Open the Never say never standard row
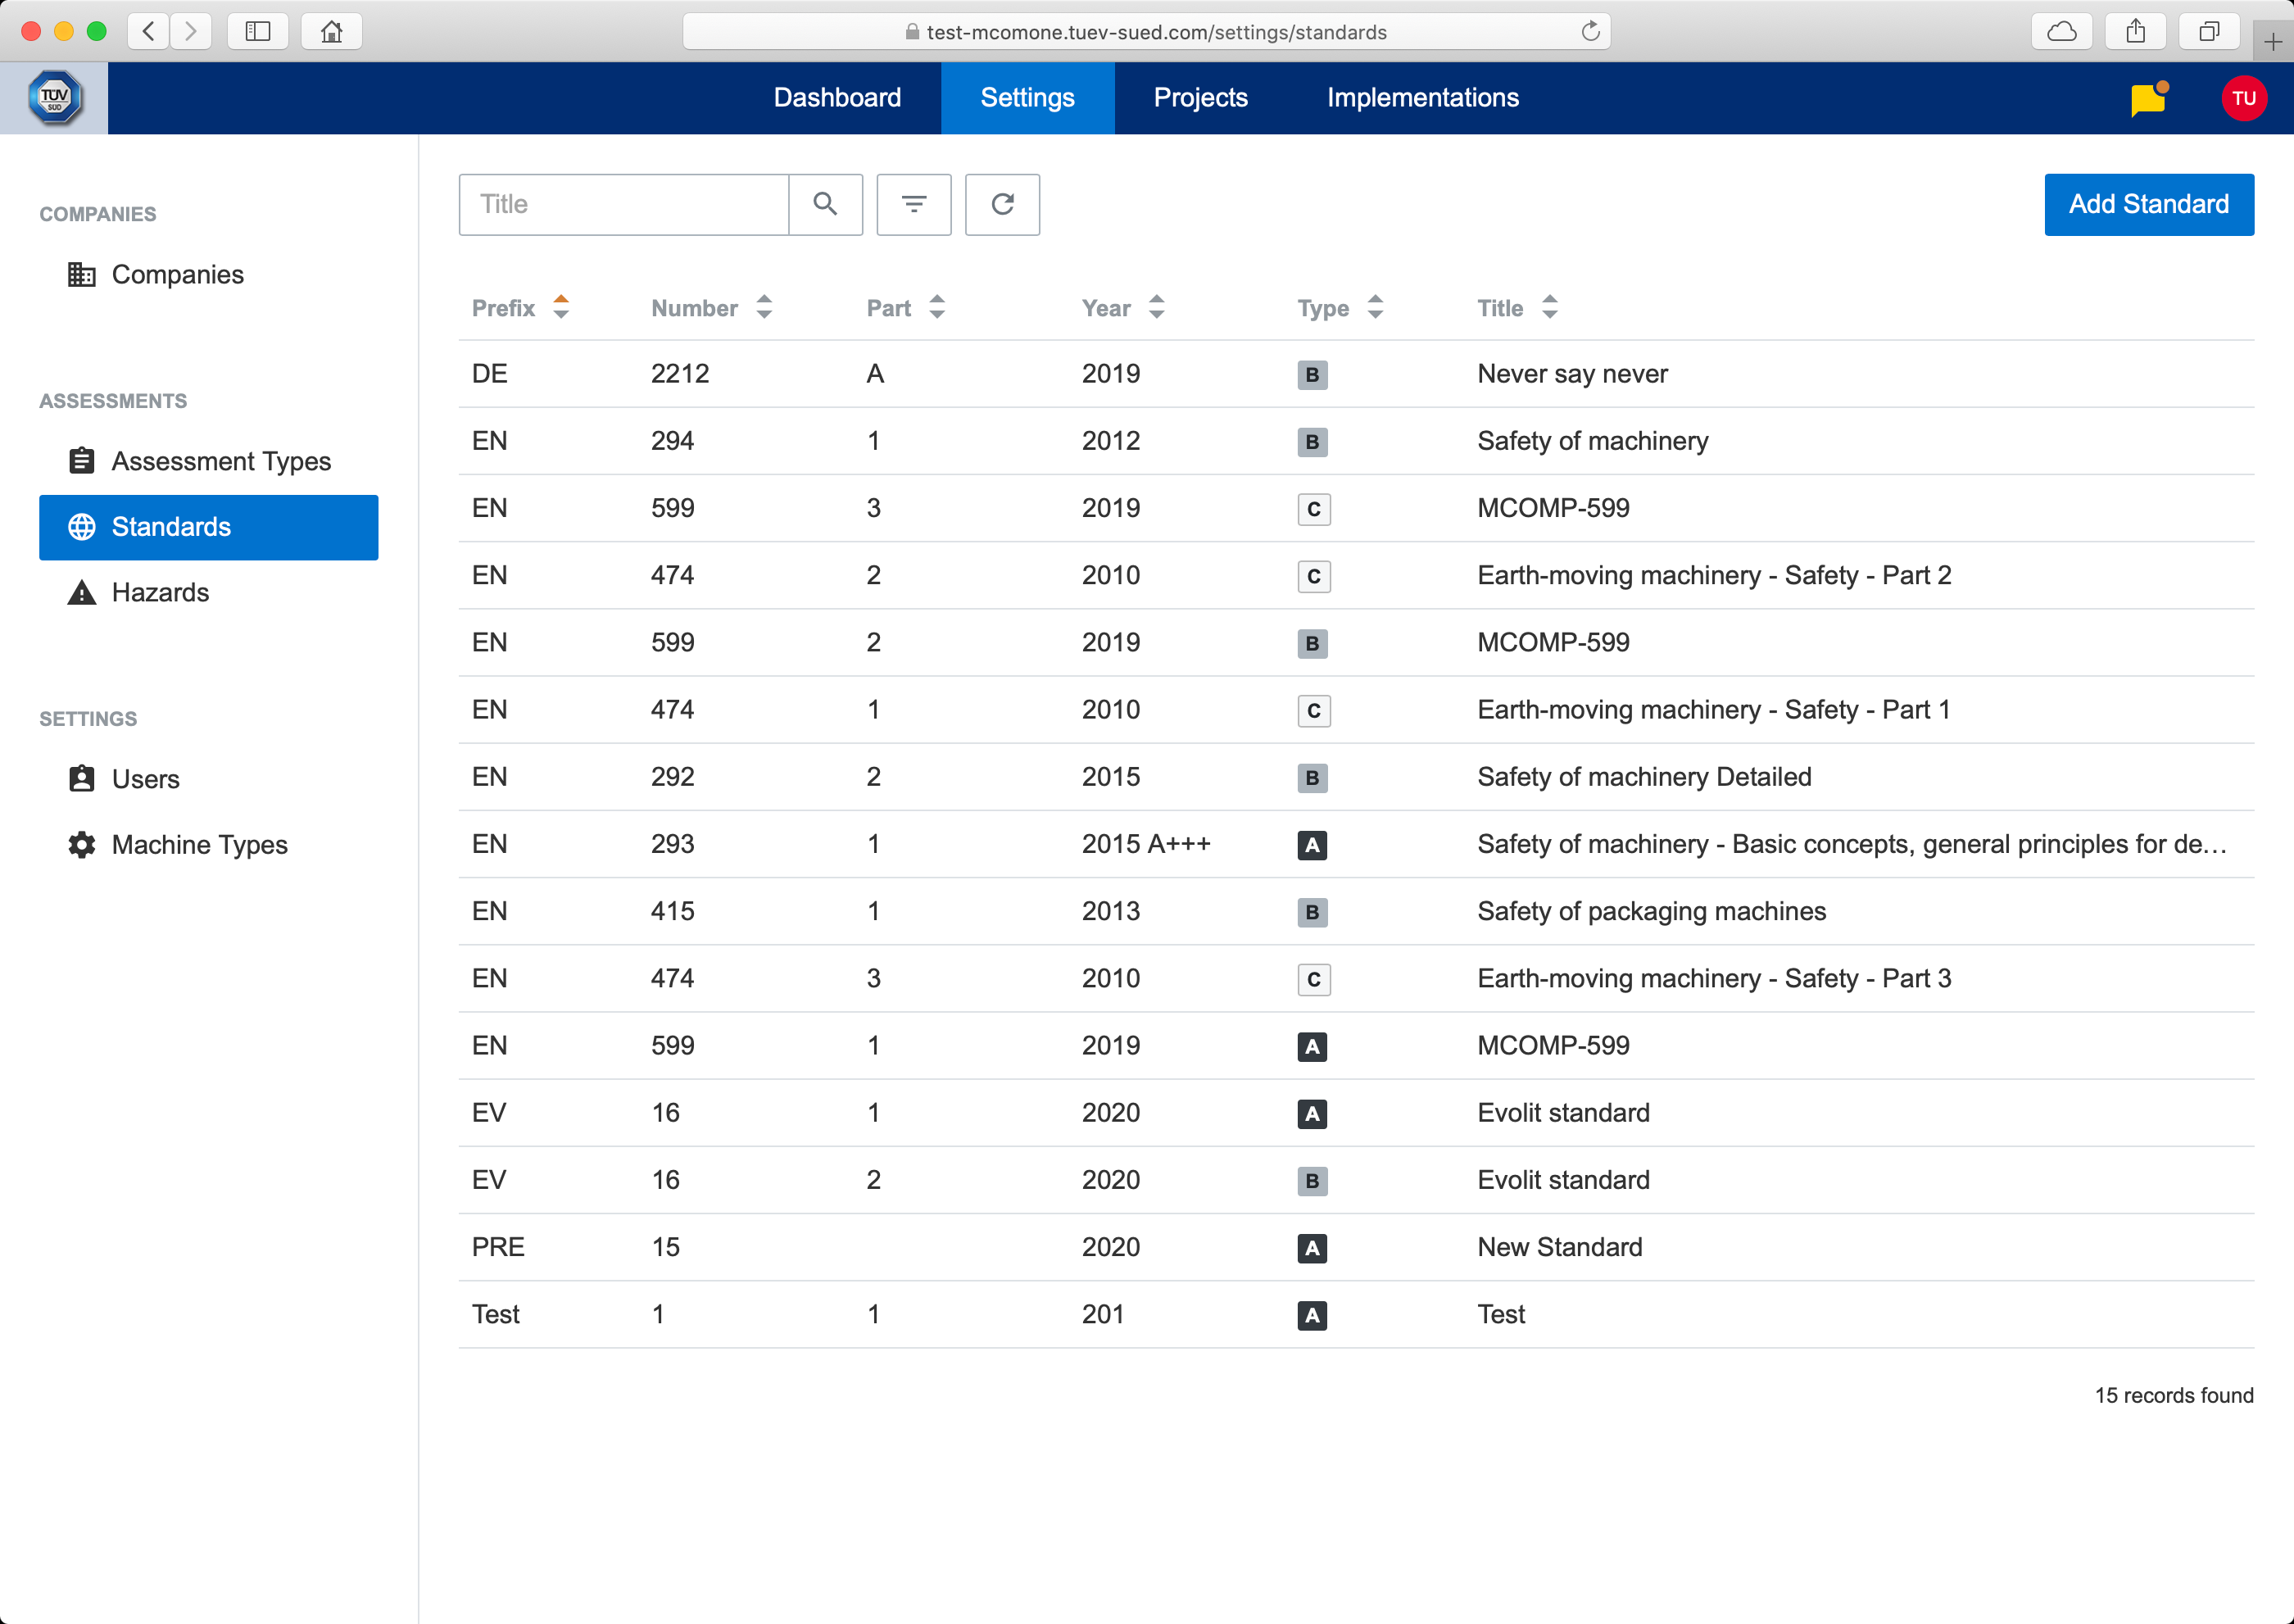 [1572, 374]
